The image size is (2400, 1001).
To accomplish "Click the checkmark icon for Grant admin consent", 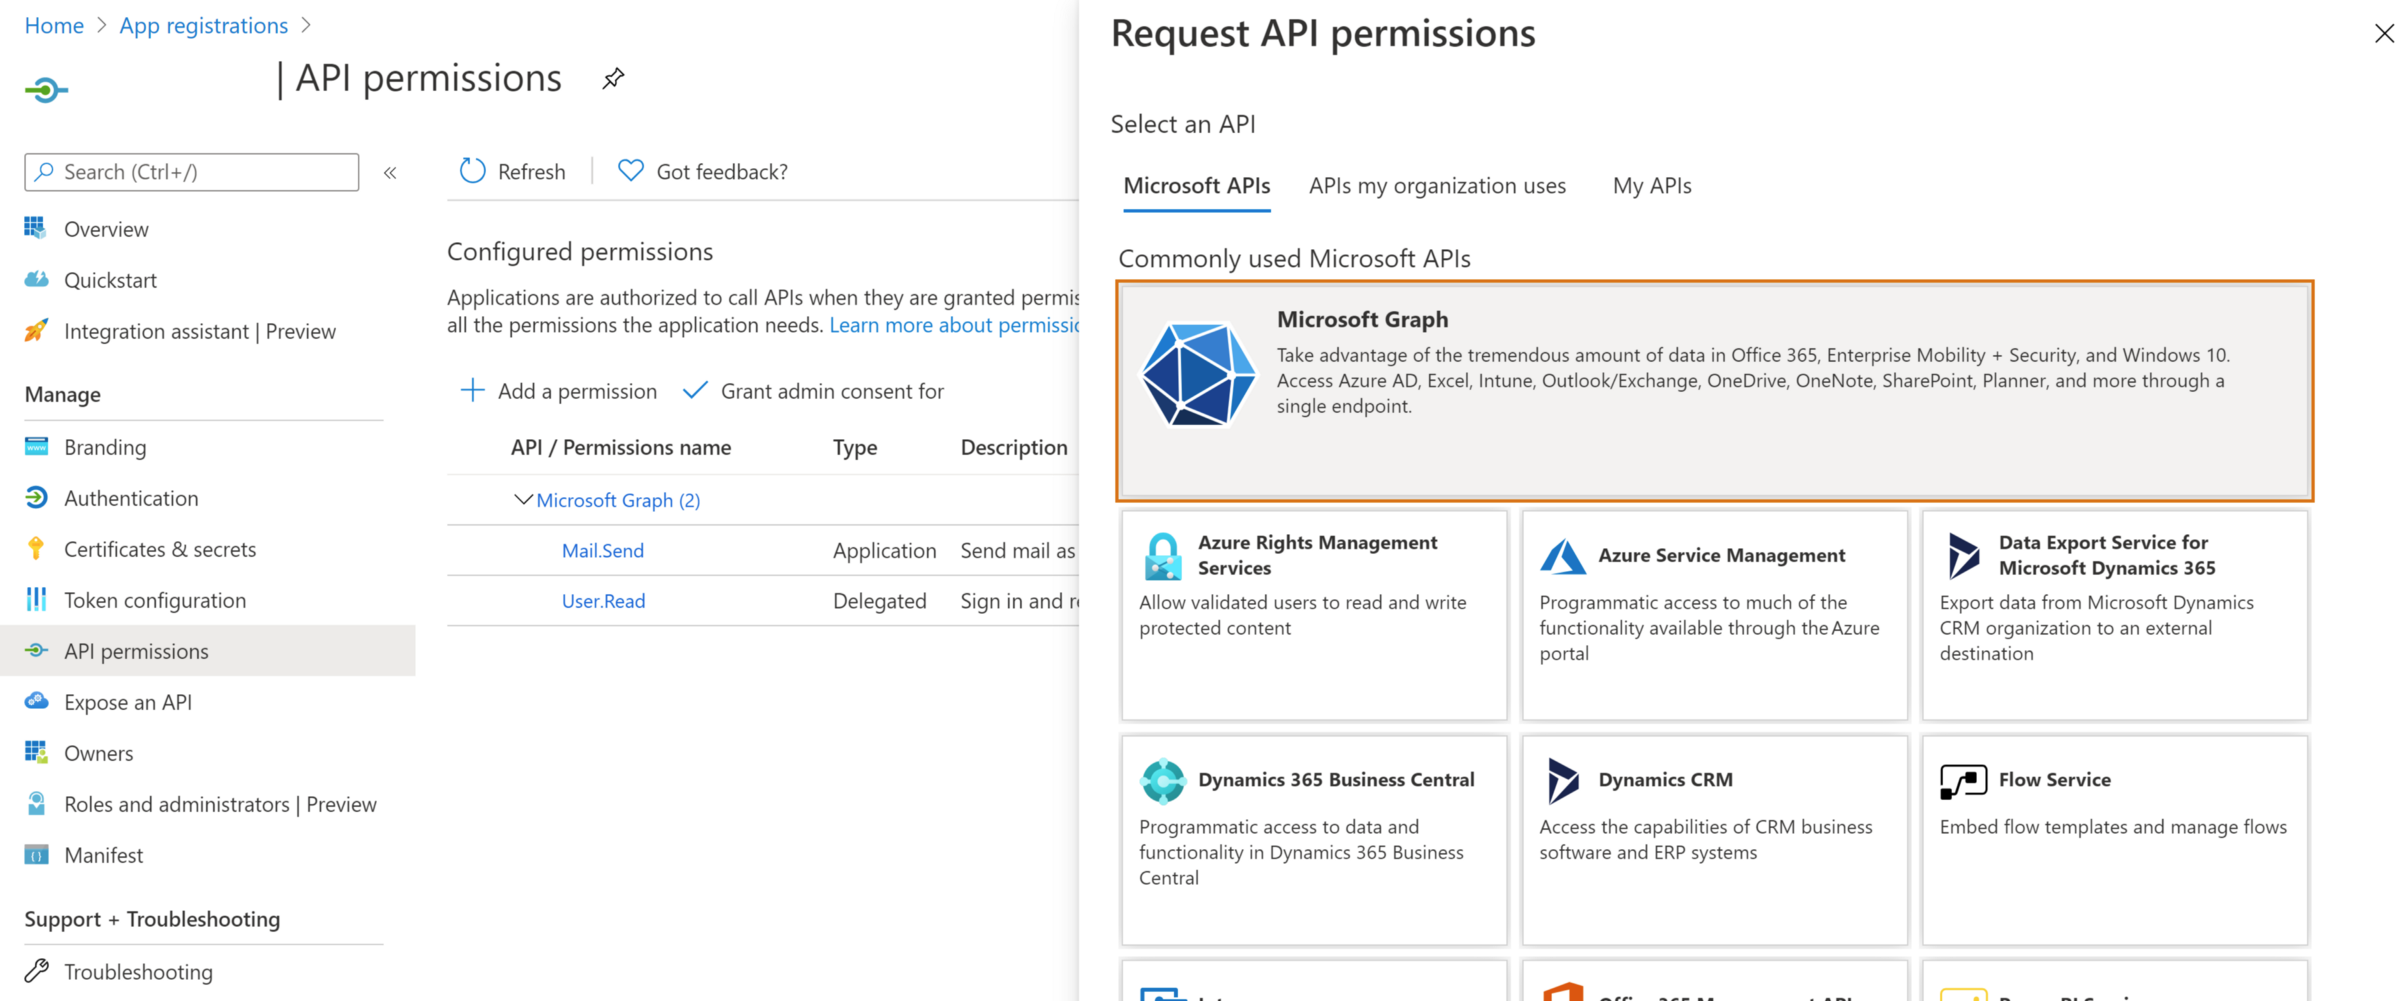I will click(x=695, y=390).
